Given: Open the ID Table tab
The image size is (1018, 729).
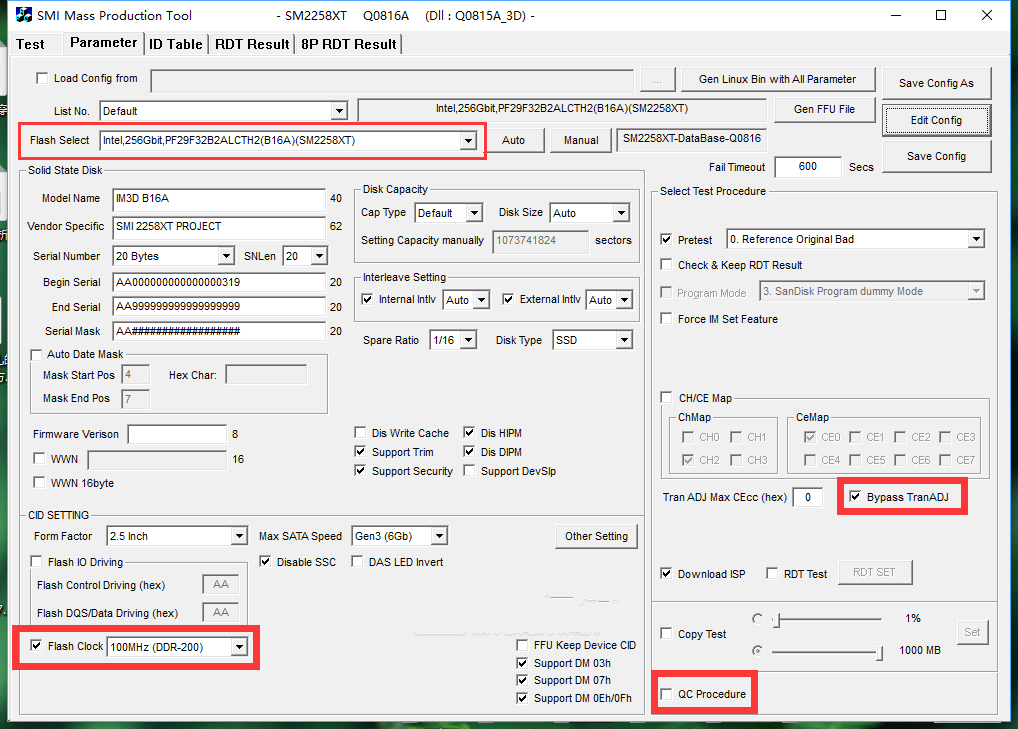Looking at the screenshot, I should click(175, 44).
